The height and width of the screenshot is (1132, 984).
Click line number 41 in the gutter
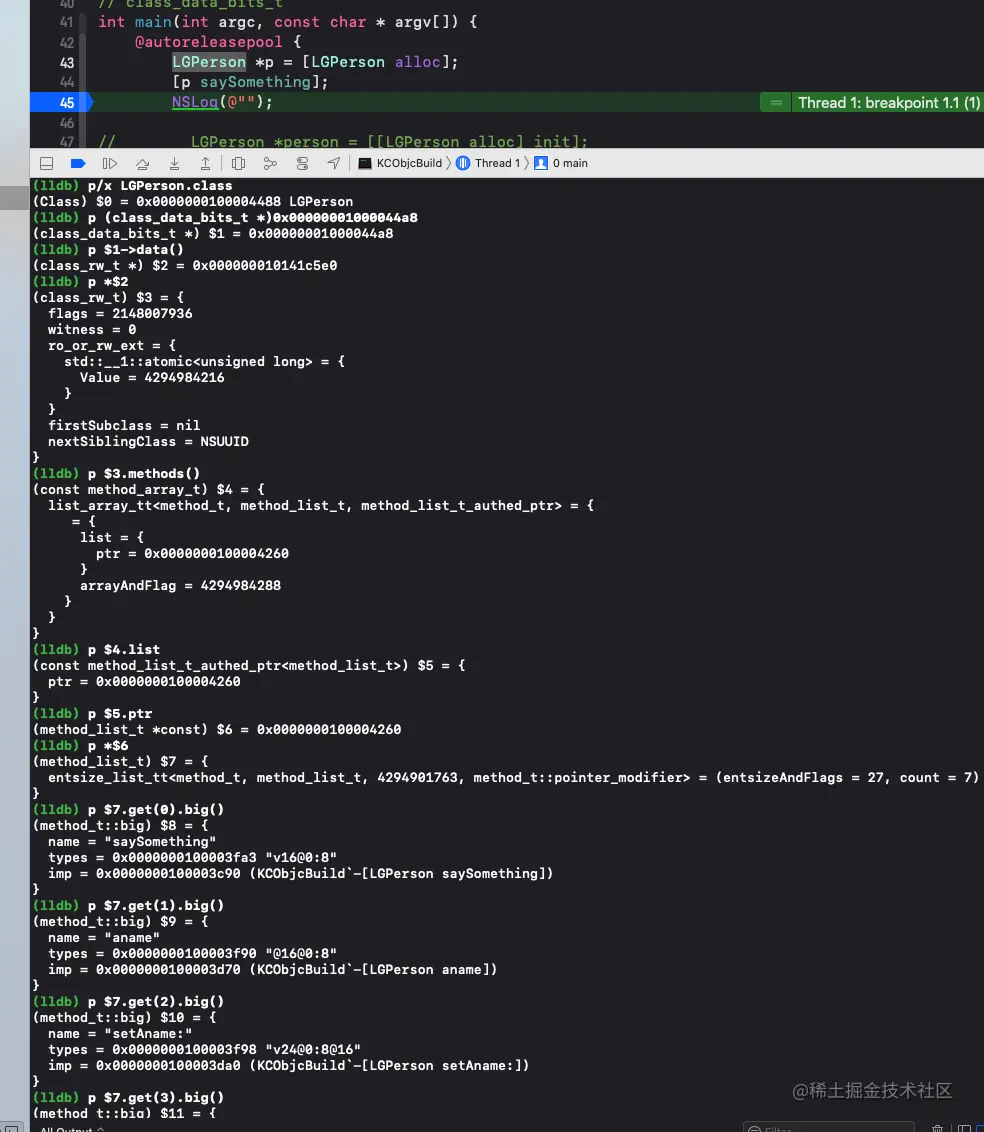tap(66, 22)
